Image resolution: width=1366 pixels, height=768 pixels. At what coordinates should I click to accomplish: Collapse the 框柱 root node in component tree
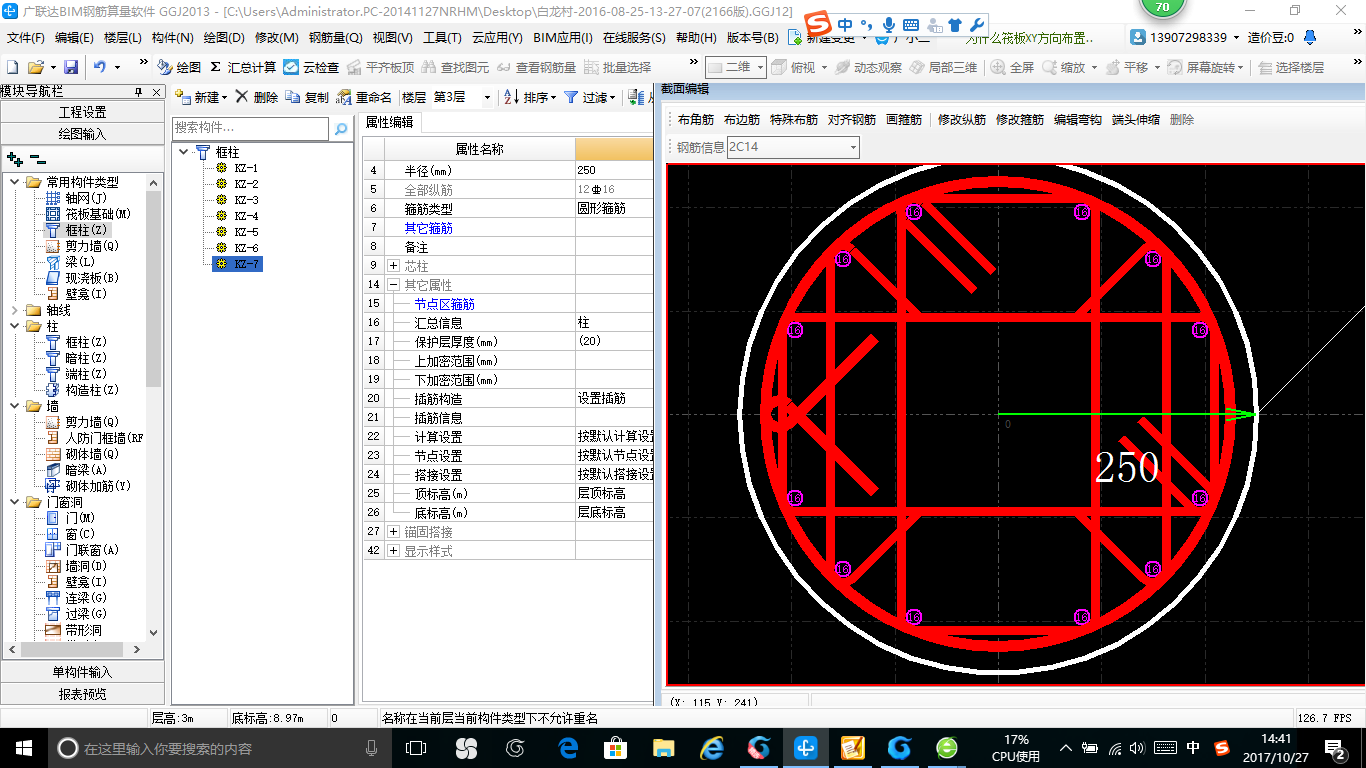click(184, 152)
